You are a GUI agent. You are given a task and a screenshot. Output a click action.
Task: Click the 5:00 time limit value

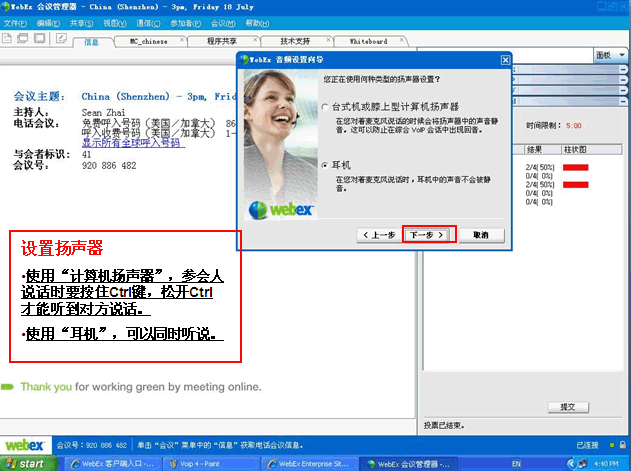tap(574, 126)
